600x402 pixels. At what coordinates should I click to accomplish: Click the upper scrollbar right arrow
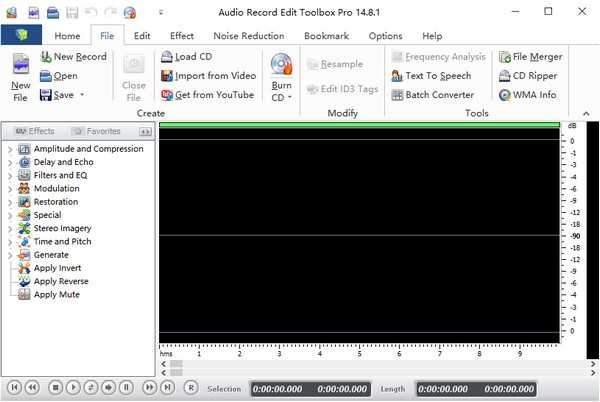pyautogui.click(x=593, y=364)
